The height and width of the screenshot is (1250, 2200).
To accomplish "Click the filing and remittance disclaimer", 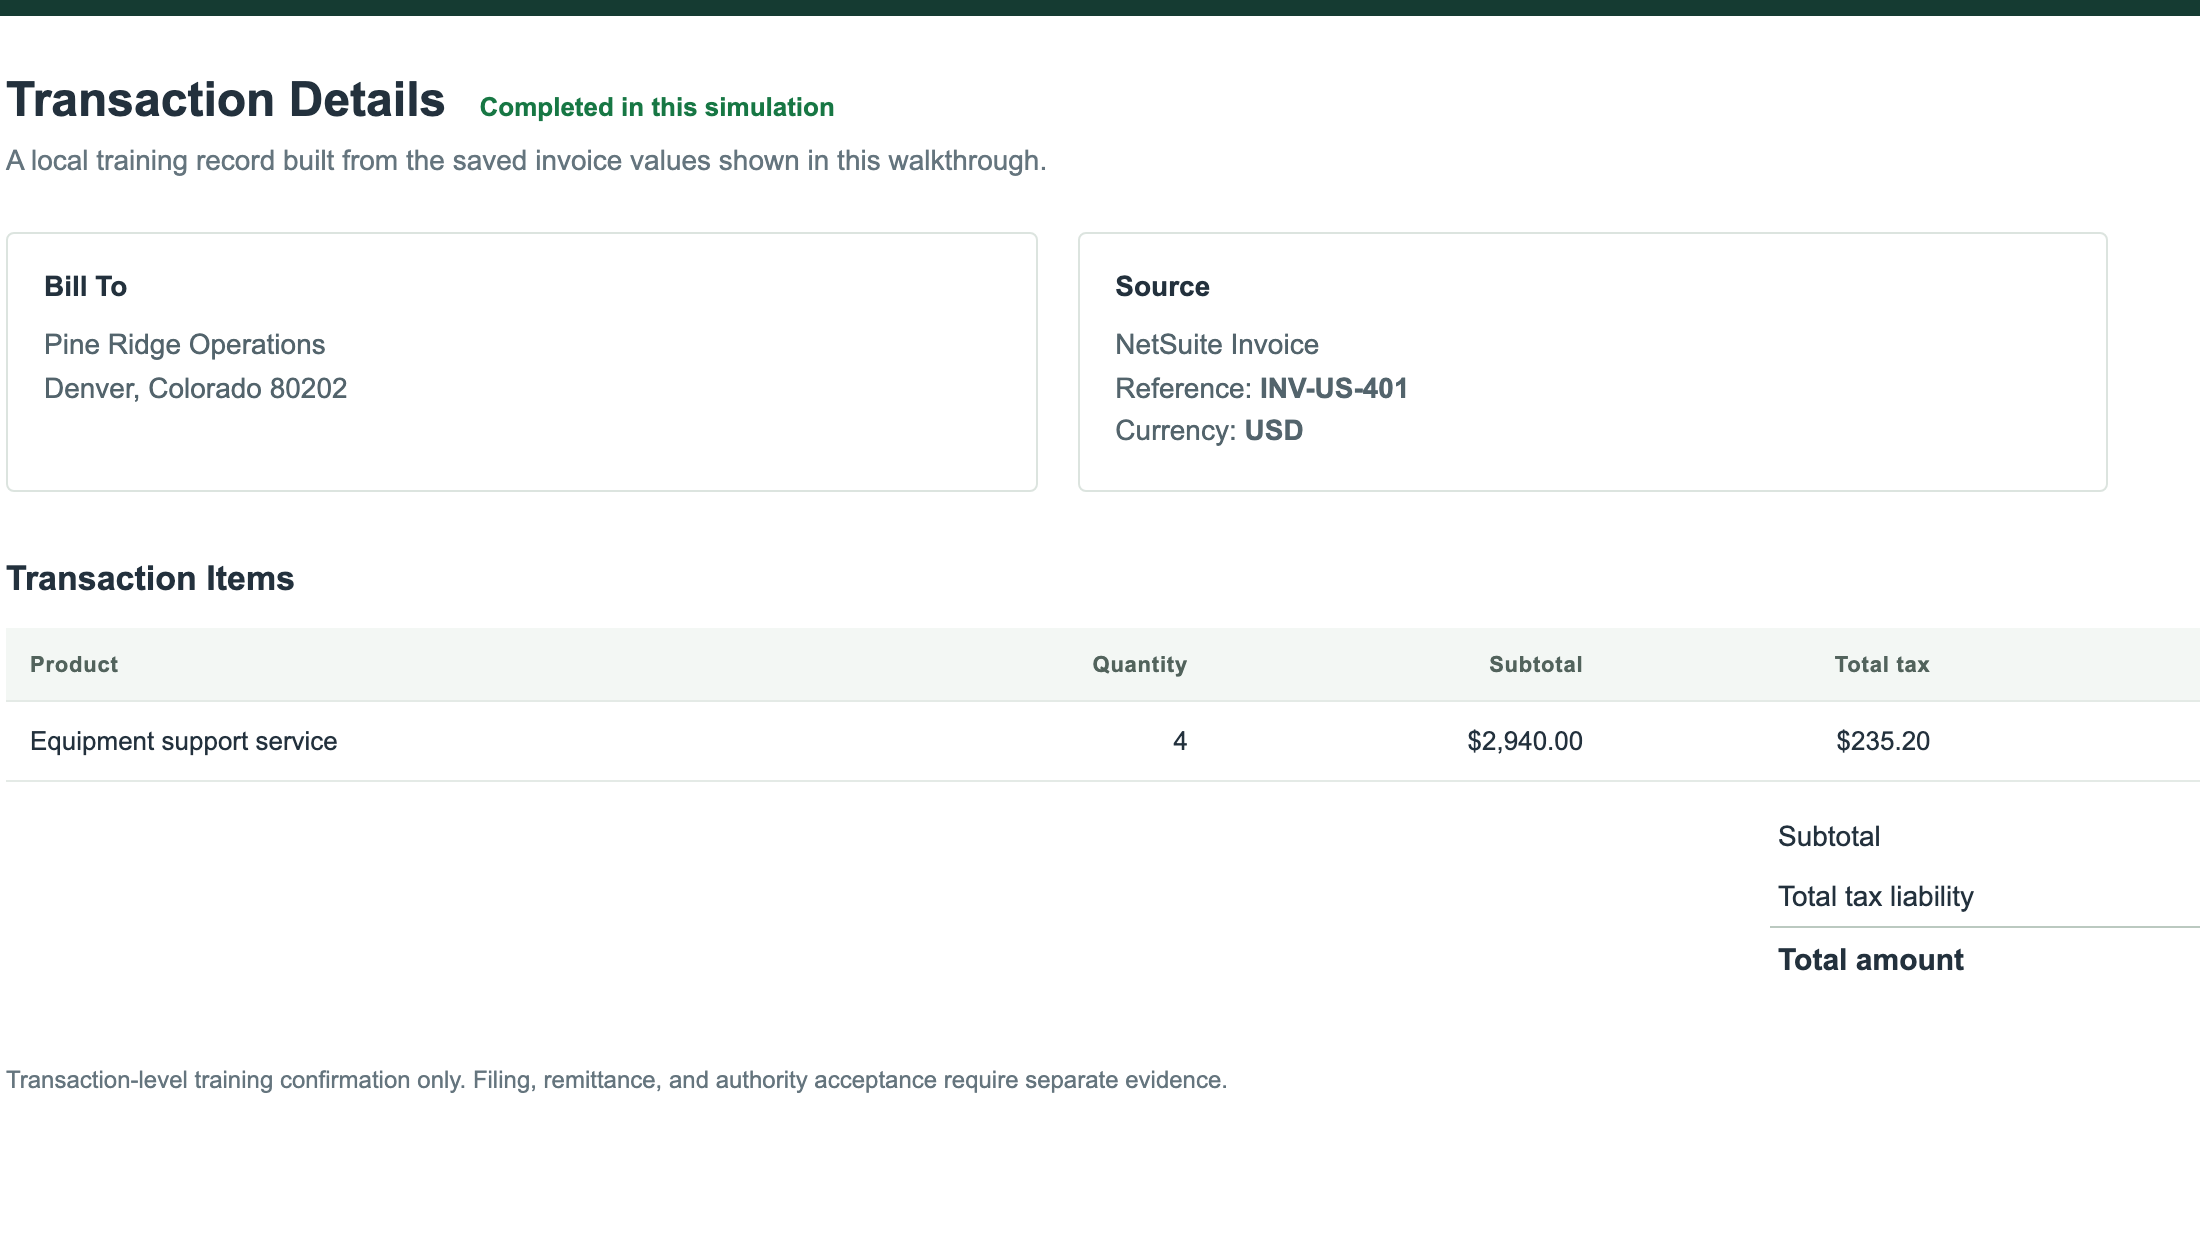I will 616,1080.
